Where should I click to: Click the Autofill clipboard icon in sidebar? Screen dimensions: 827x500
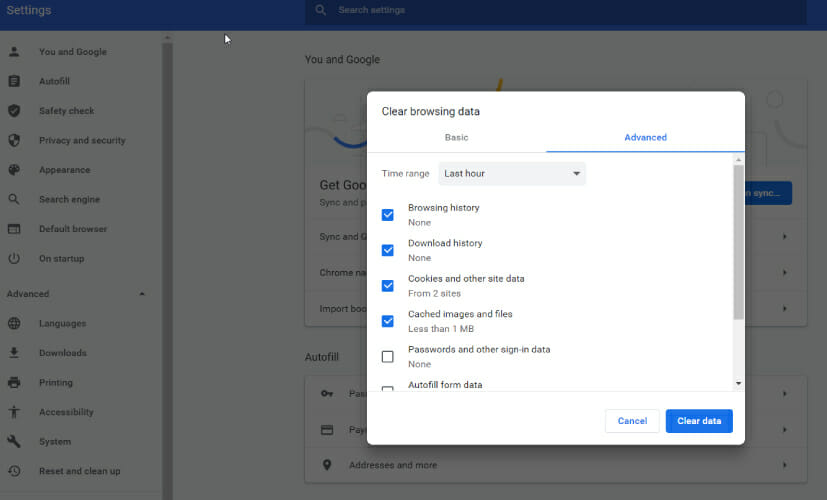pyautogui.click(x=14, y=81)
